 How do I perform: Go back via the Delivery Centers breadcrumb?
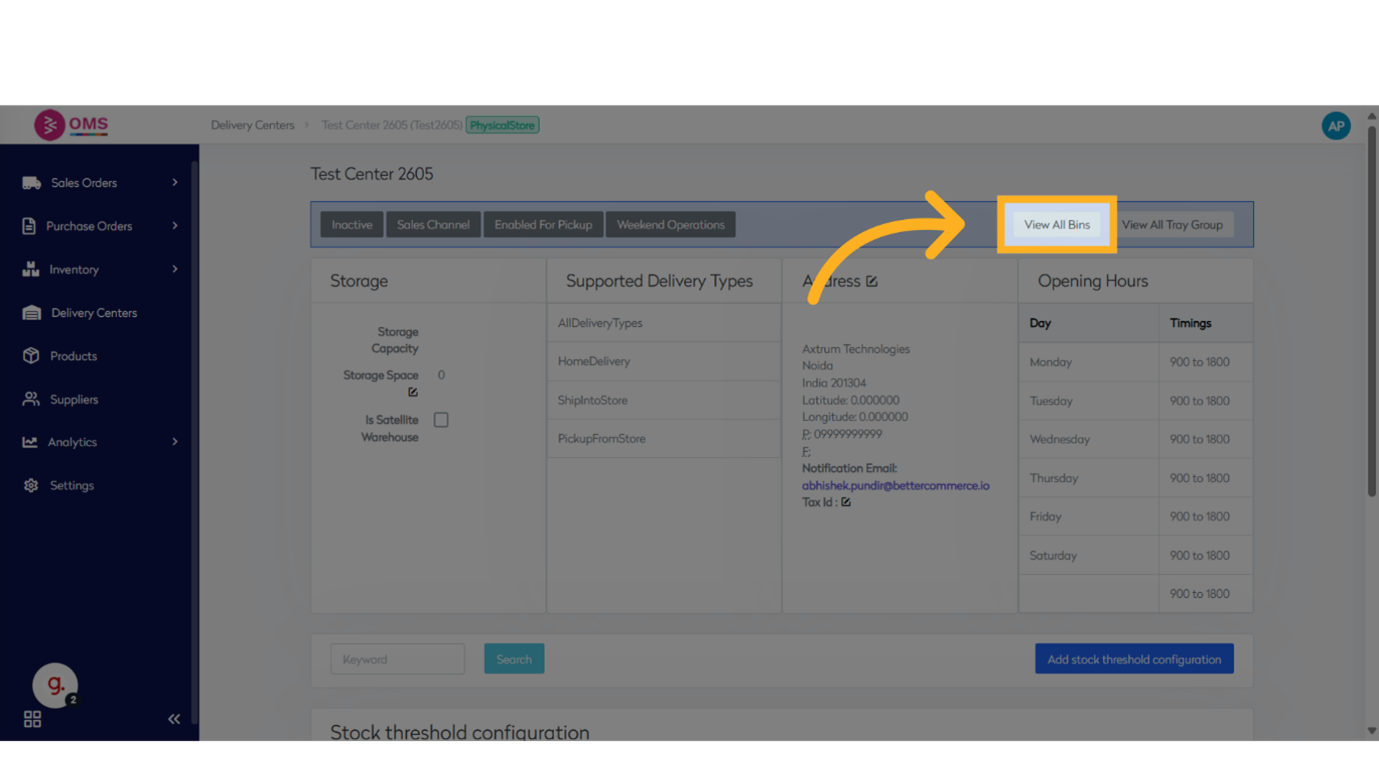point(252,124)
